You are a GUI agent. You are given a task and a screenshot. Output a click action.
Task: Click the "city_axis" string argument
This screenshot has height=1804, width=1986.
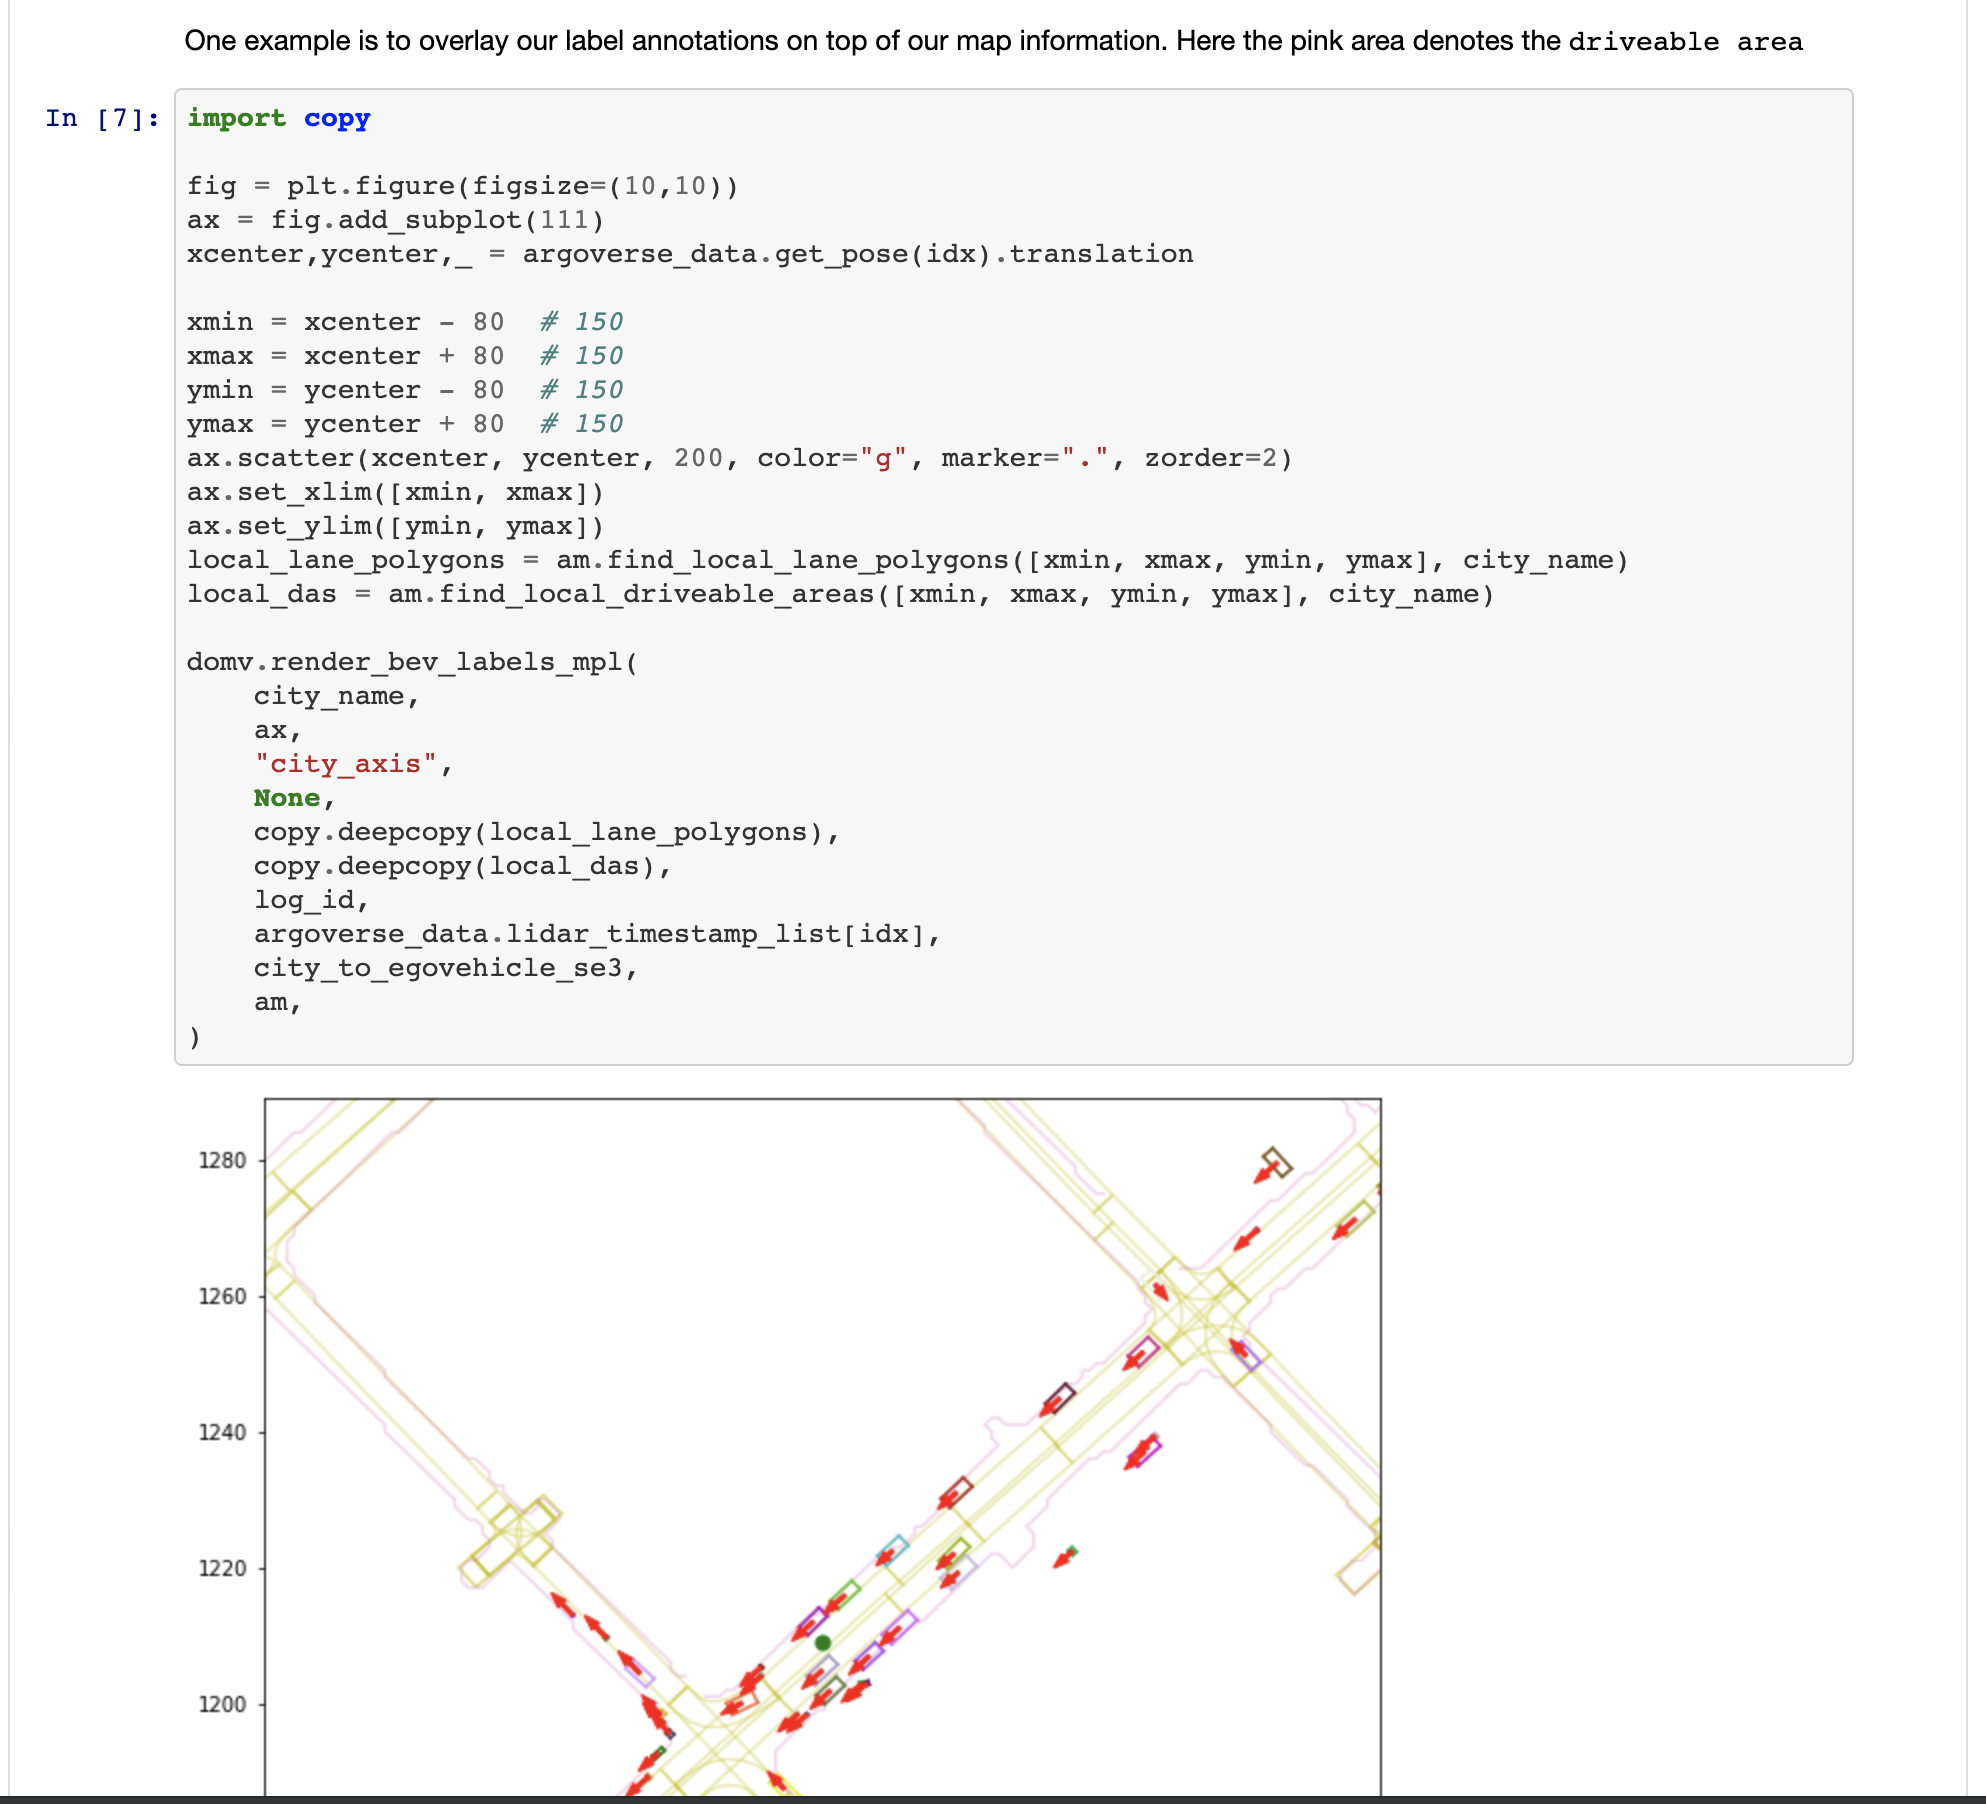tap(345, 765)
